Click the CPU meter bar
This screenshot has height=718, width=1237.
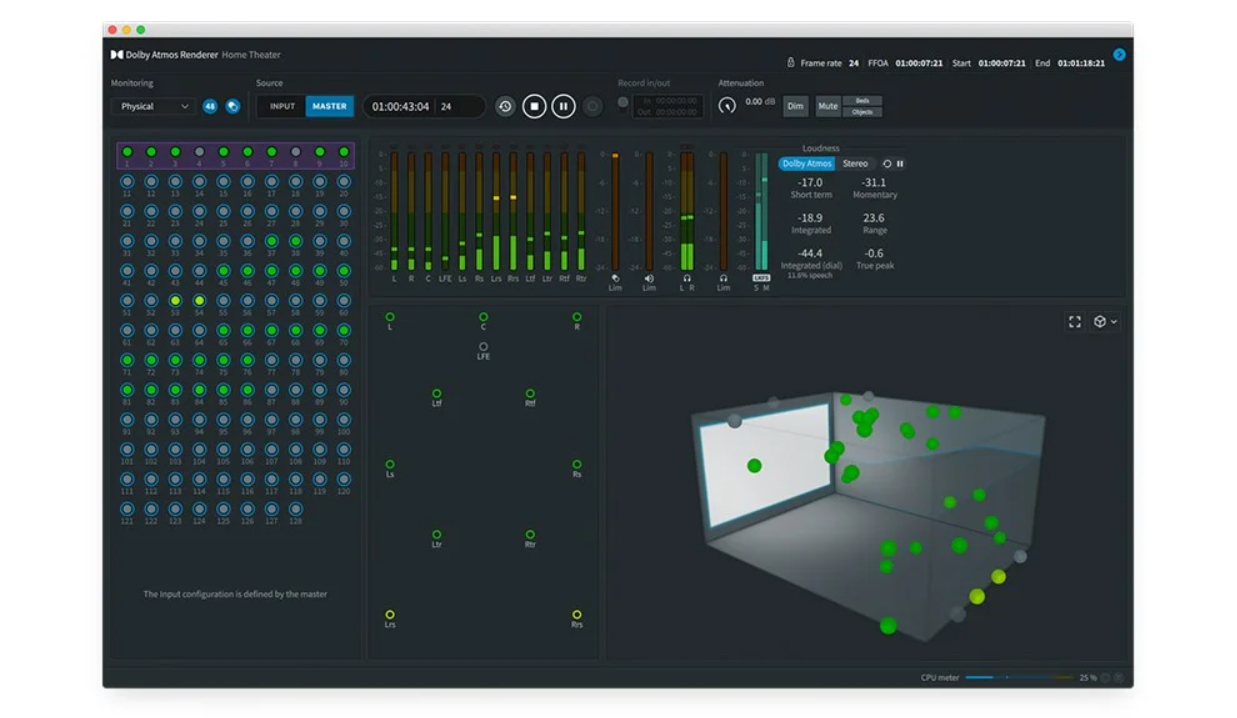[1018, 678]
